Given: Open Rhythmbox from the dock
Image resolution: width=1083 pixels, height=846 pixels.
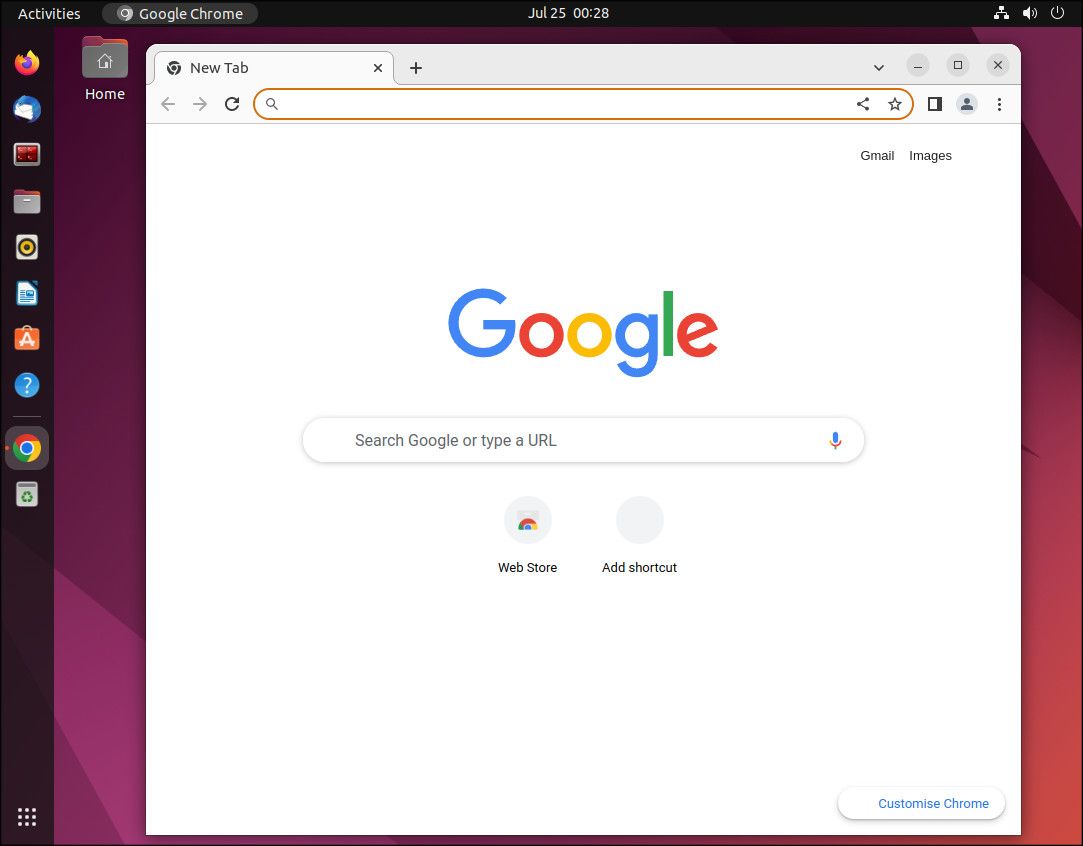Looking at the screenshot, I should [x=27, y=247].
